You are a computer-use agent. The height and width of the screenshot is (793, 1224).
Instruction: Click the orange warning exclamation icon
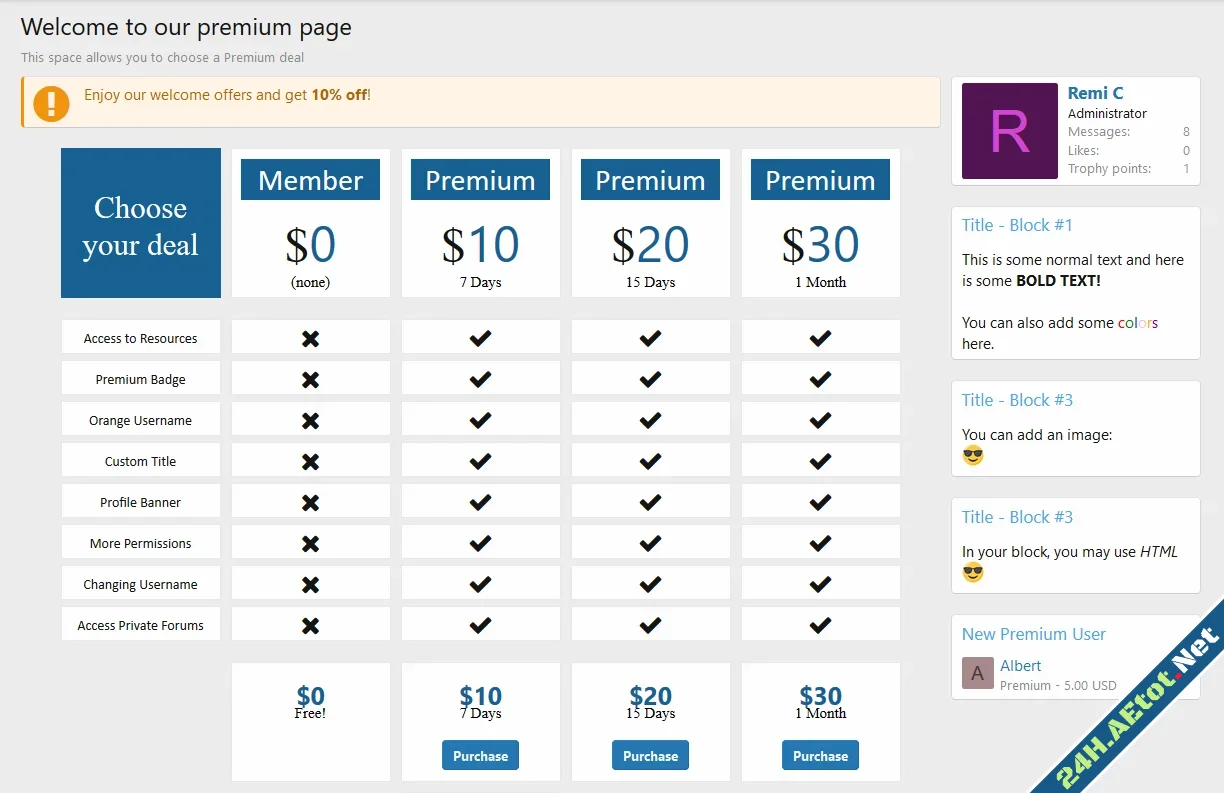[50, 101]
